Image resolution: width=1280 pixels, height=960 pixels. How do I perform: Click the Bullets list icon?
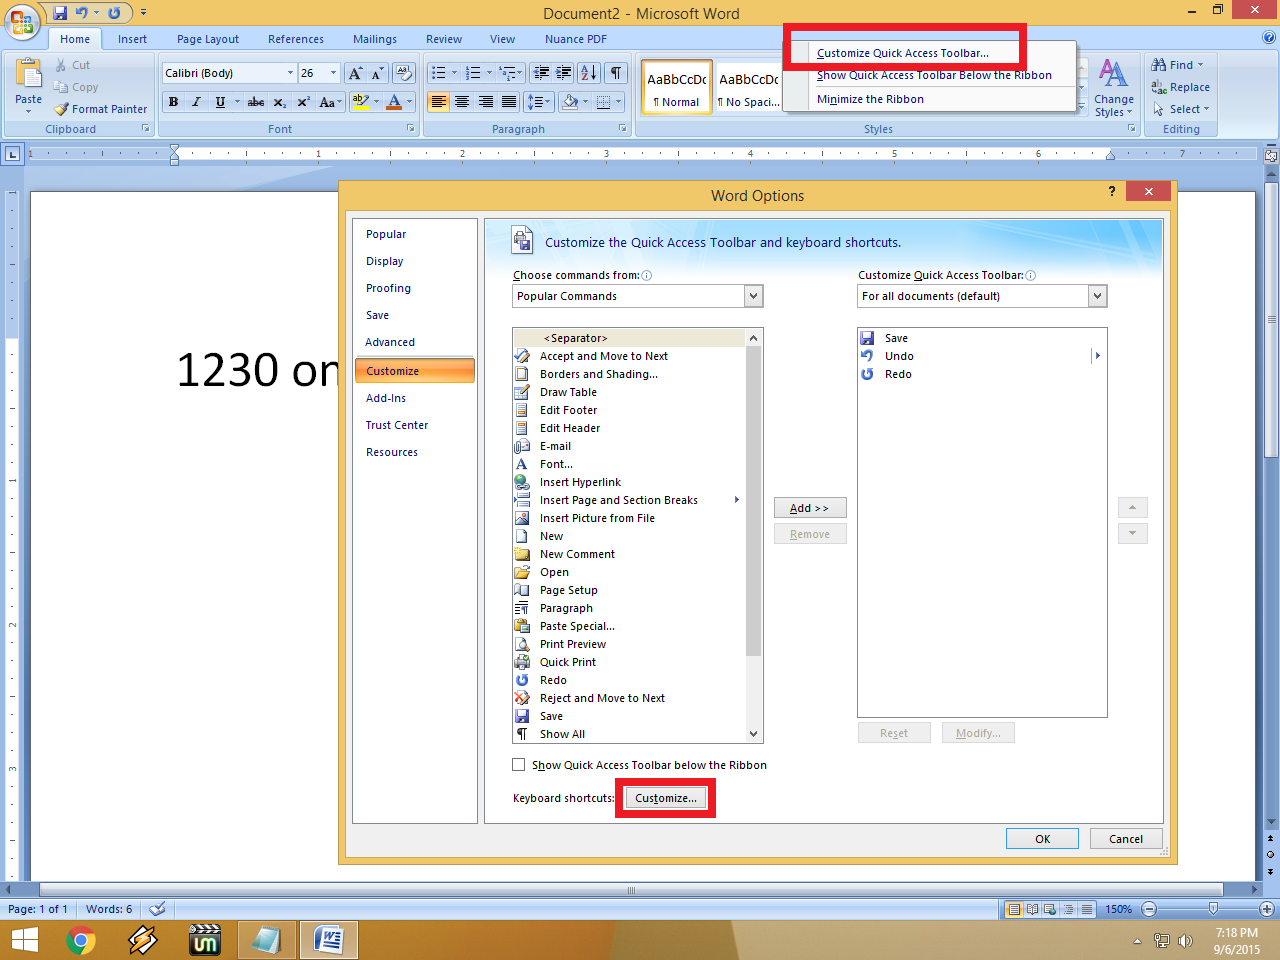(x=438, y=73)
